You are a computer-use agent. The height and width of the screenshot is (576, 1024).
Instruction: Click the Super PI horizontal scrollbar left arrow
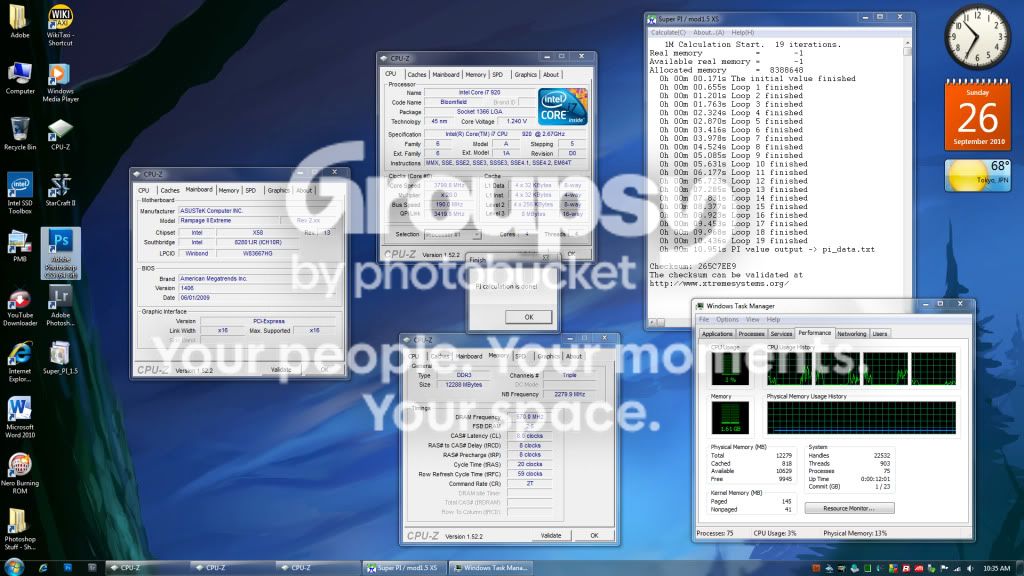pyautogui.click(x=652, y=323)
